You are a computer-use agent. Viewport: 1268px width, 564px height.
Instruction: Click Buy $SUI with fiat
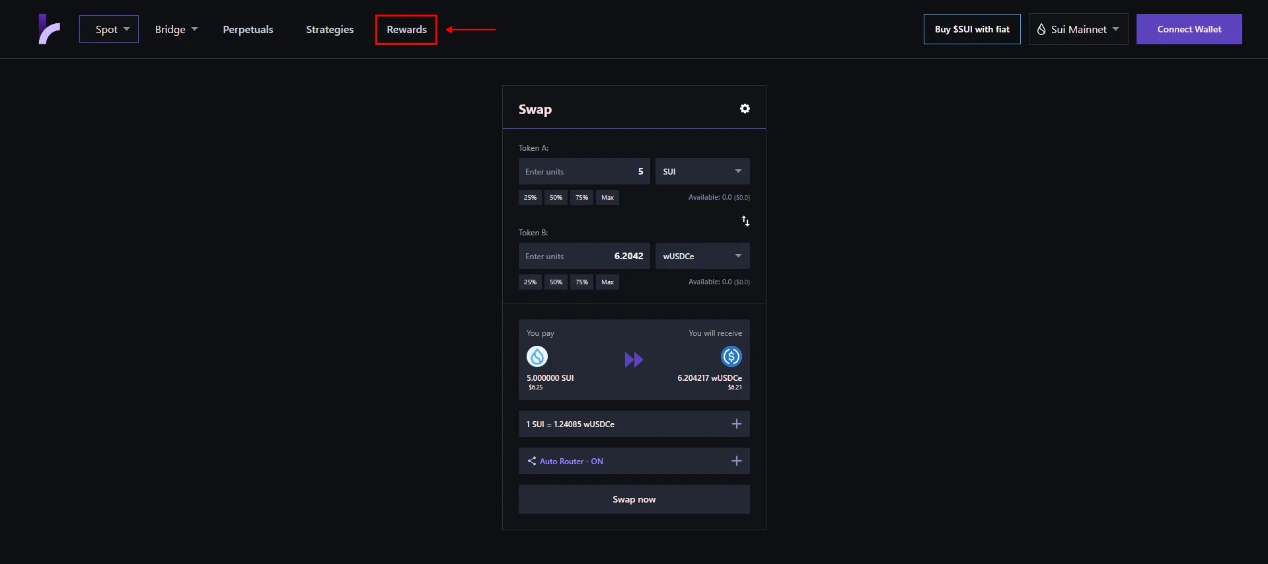(972, 29)
